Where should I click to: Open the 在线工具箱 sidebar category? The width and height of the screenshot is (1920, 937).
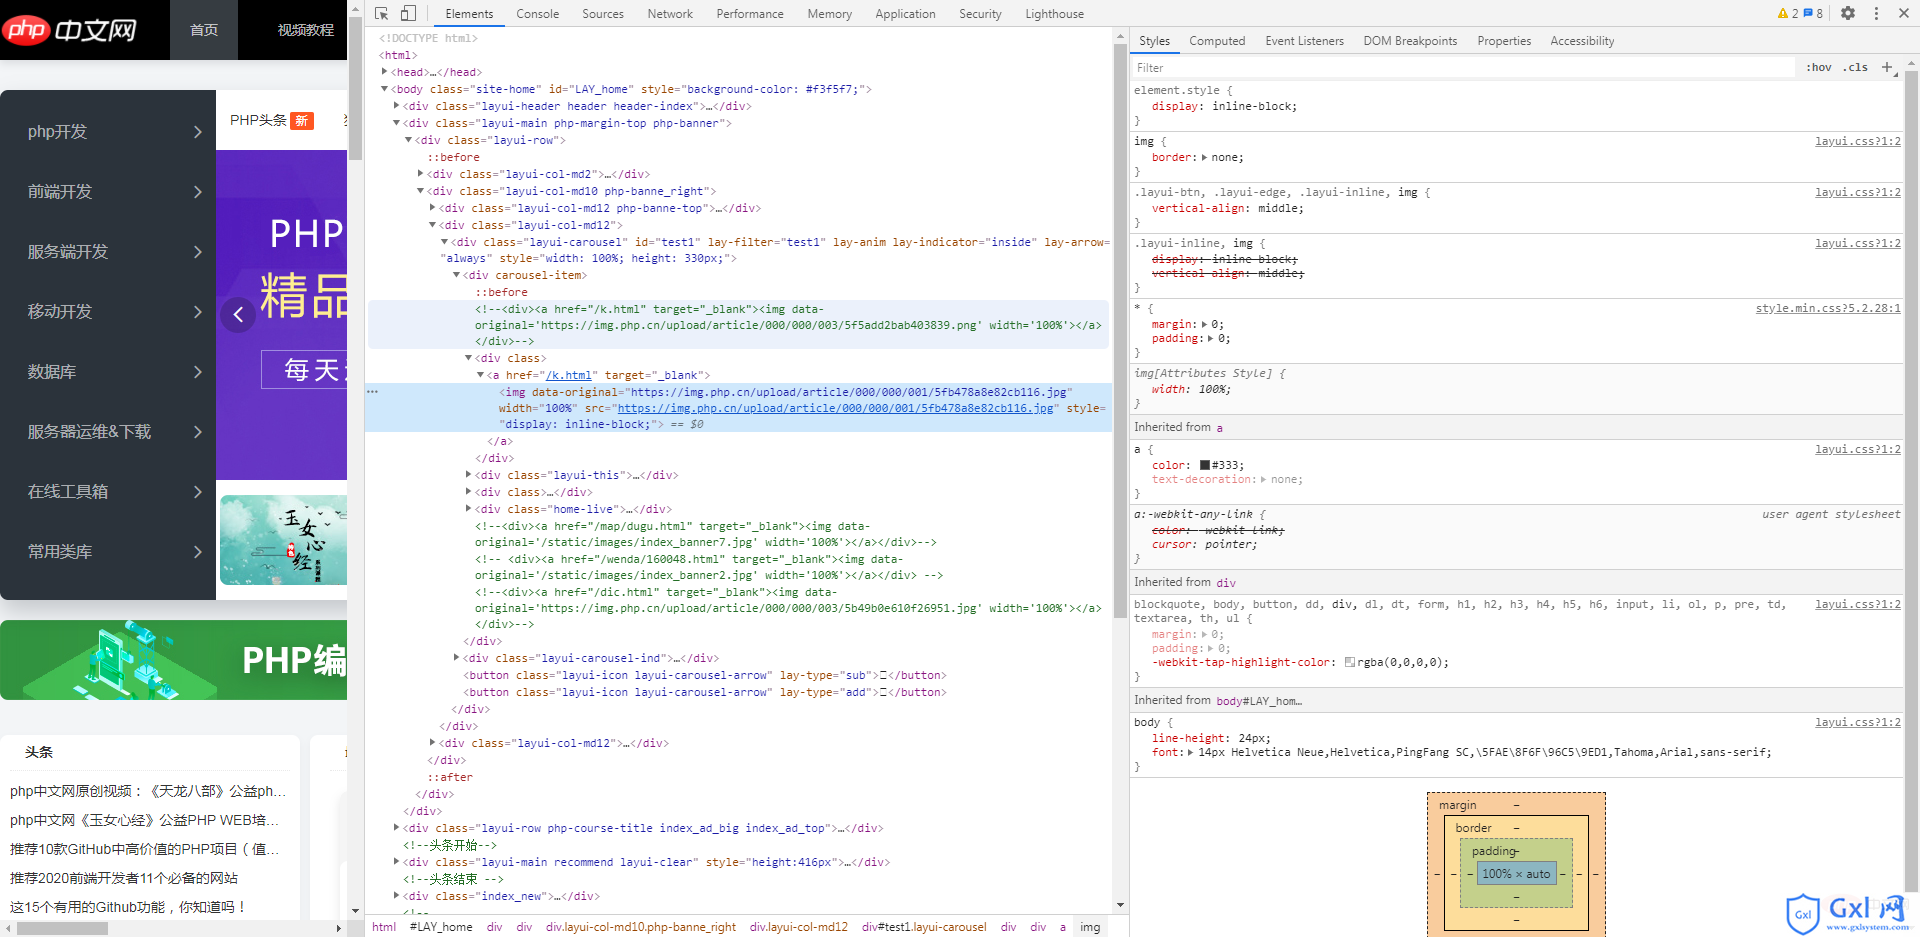108,492
